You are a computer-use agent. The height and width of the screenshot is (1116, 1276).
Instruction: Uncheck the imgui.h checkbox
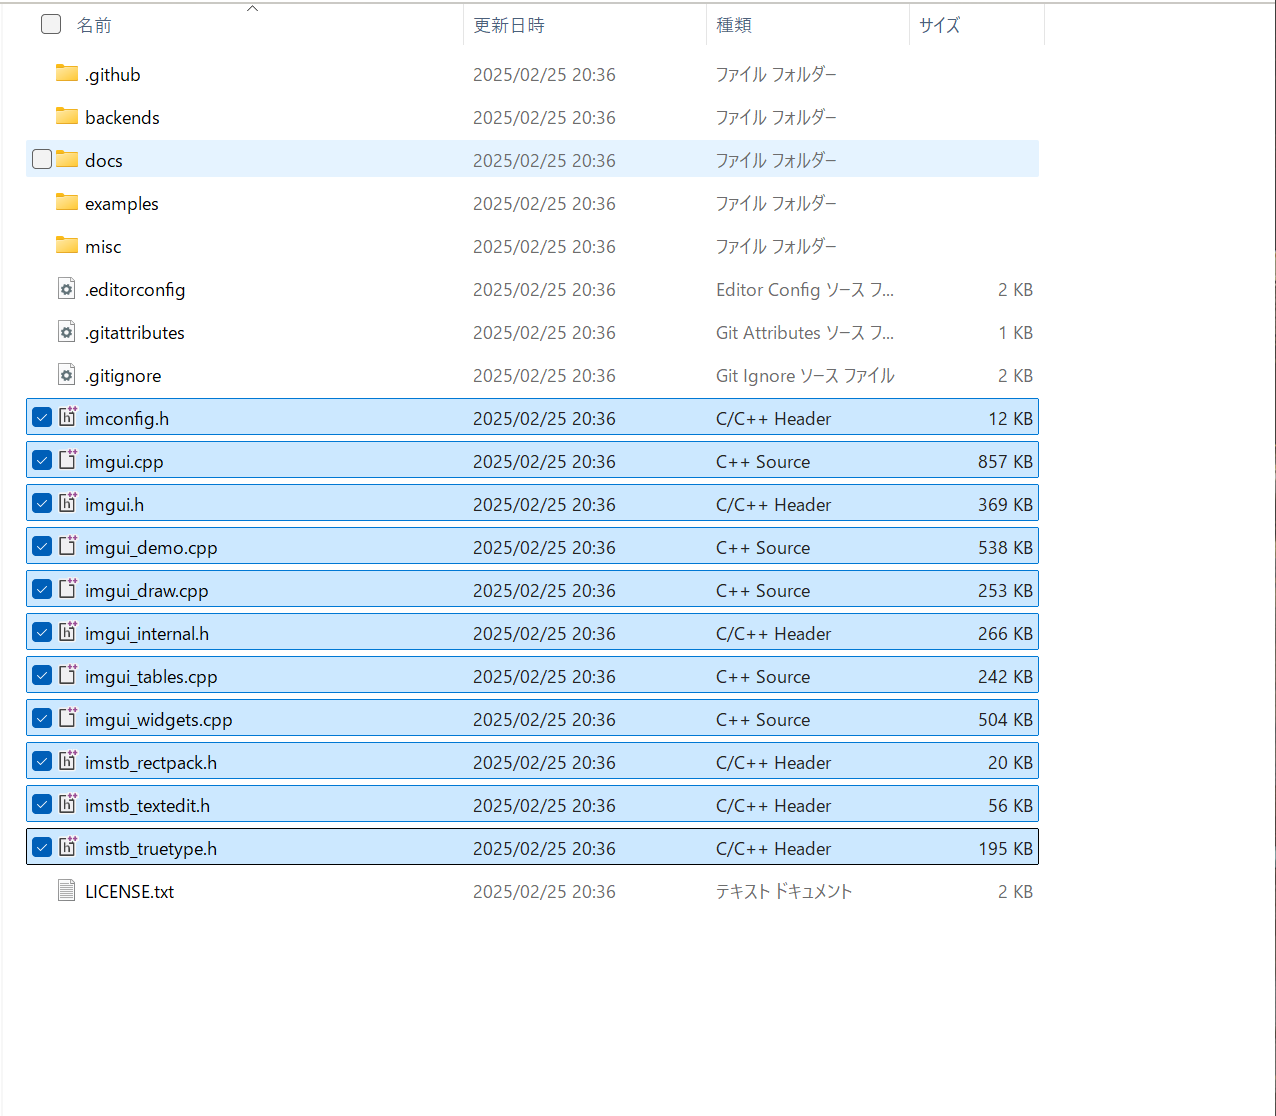point(42,503)
